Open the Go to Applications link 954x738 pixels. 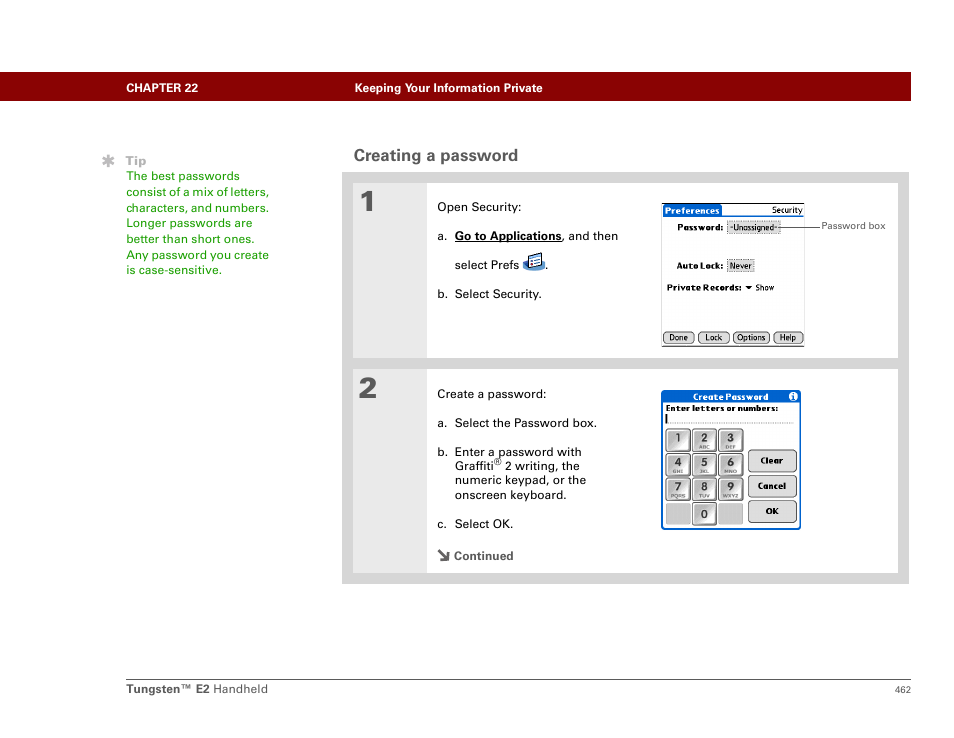508,236
